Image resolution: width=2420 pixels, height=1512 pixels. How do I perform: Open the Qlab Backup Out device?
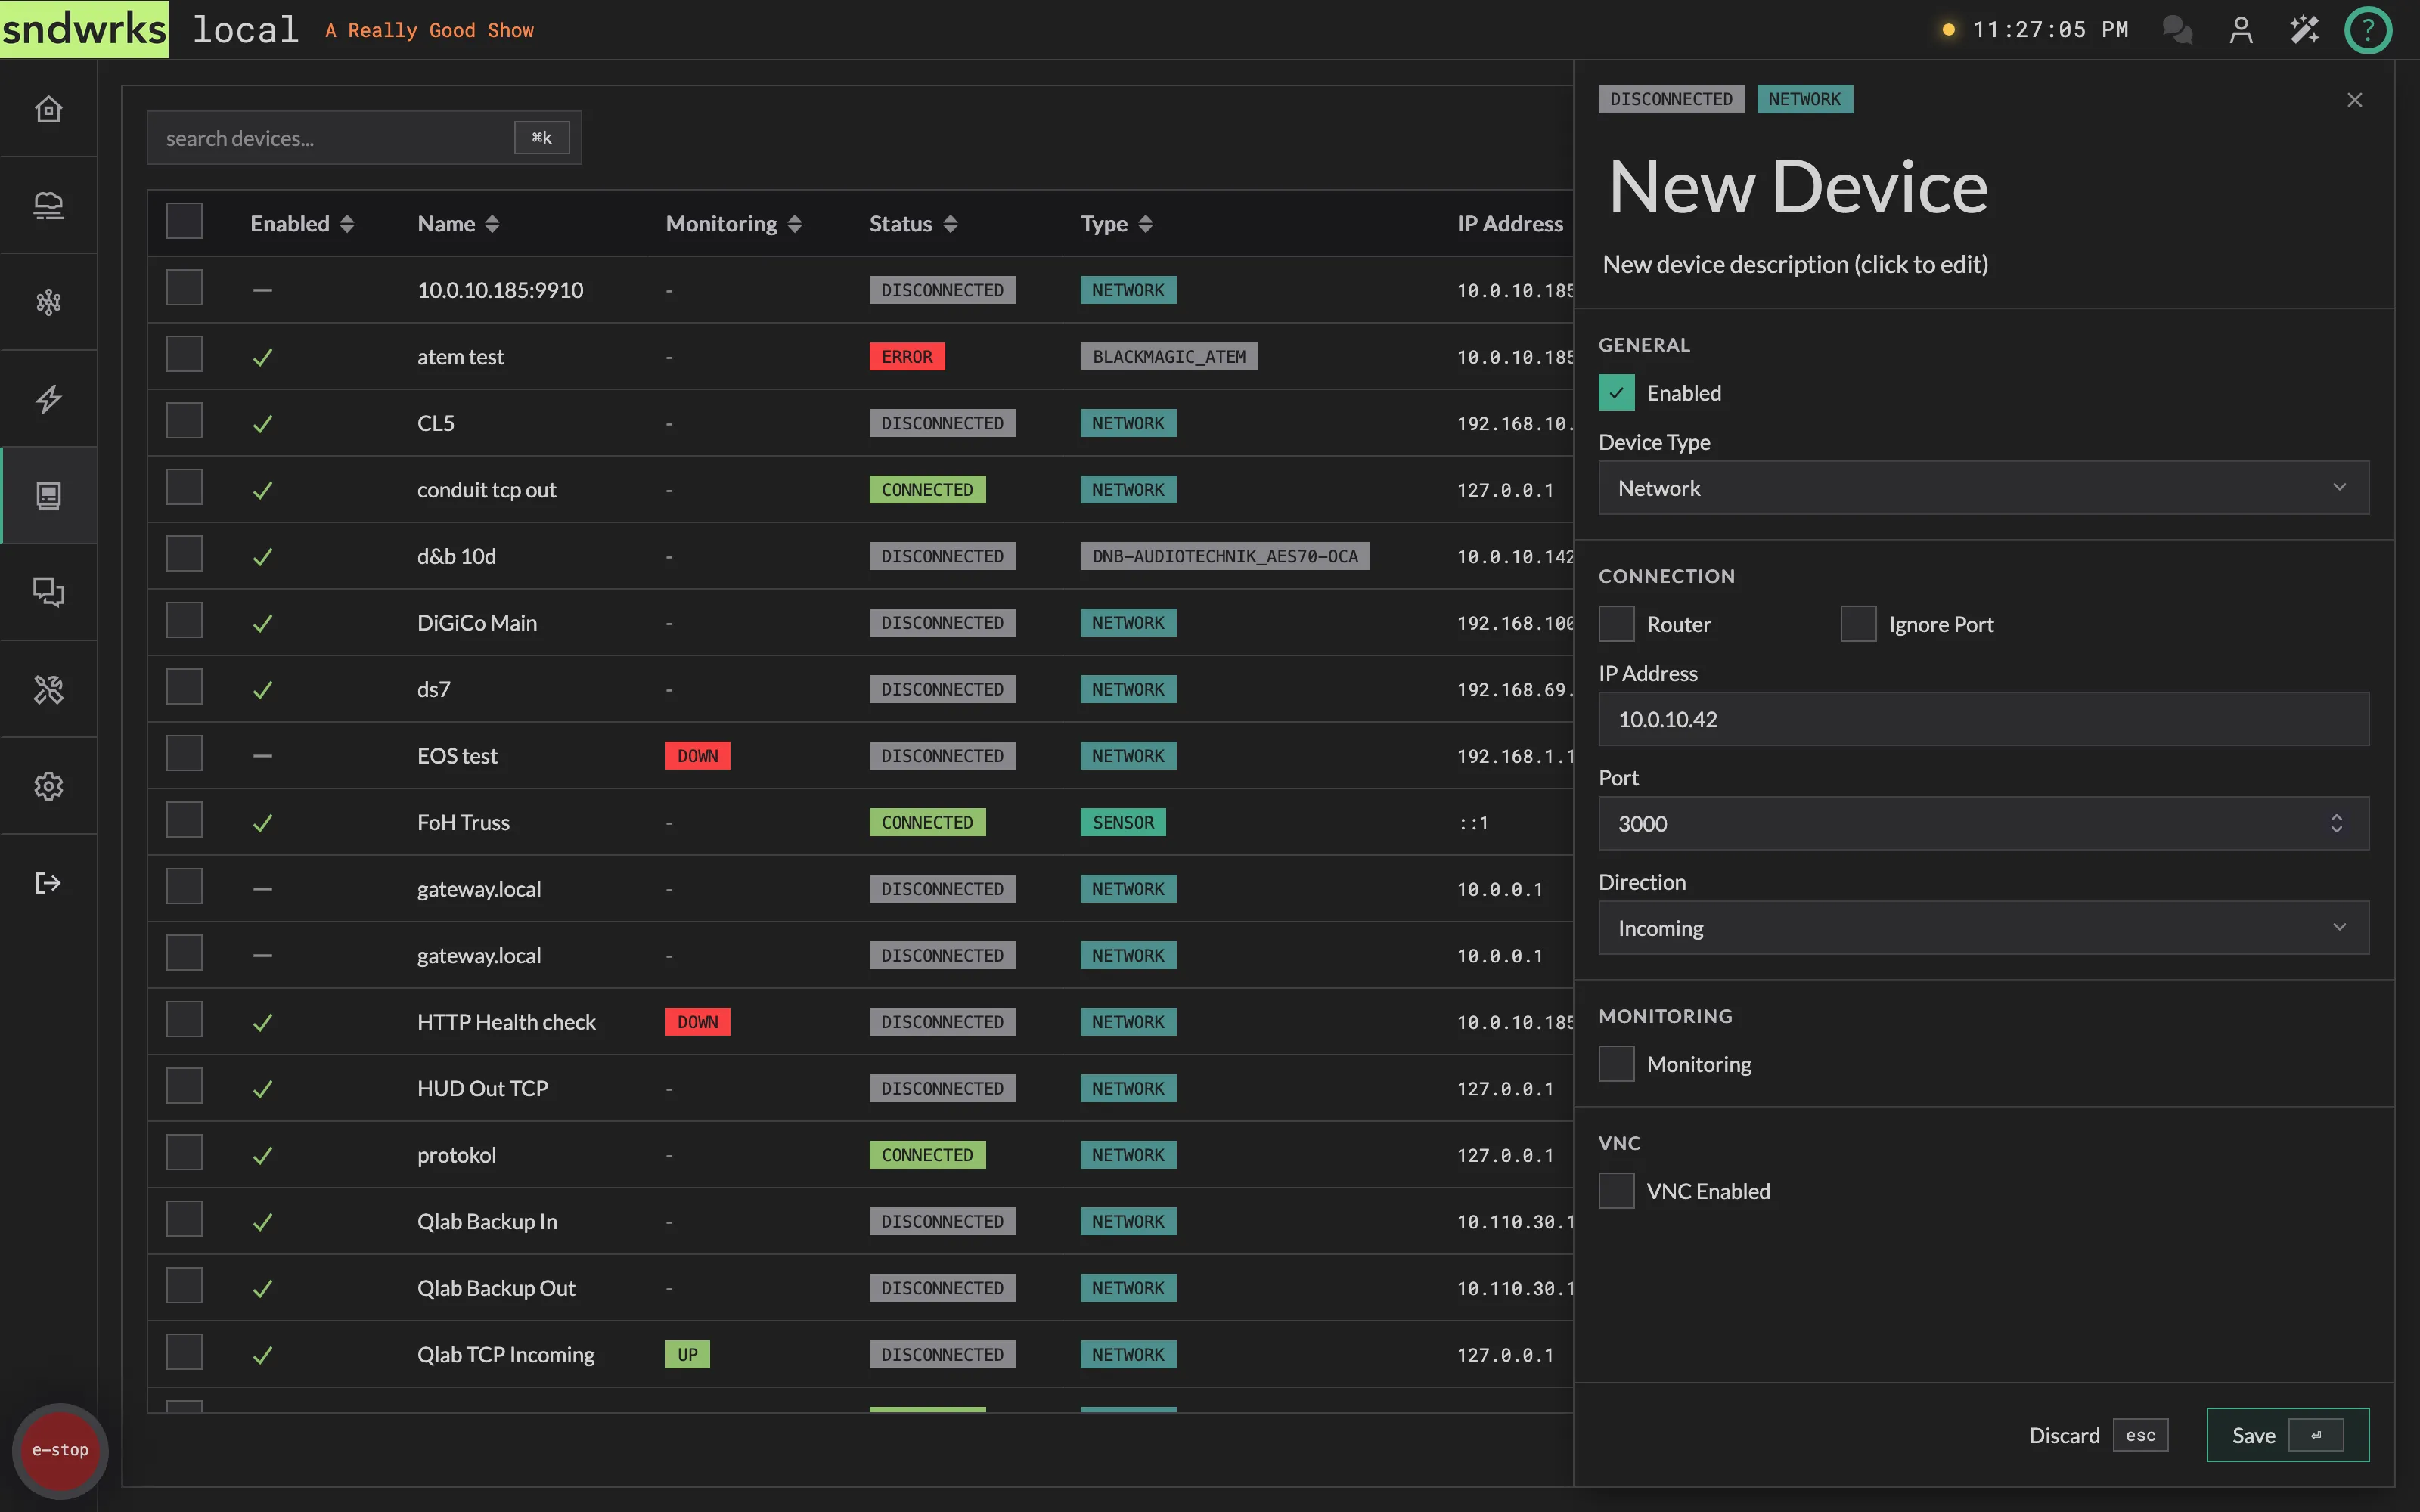click(496, 1288)
